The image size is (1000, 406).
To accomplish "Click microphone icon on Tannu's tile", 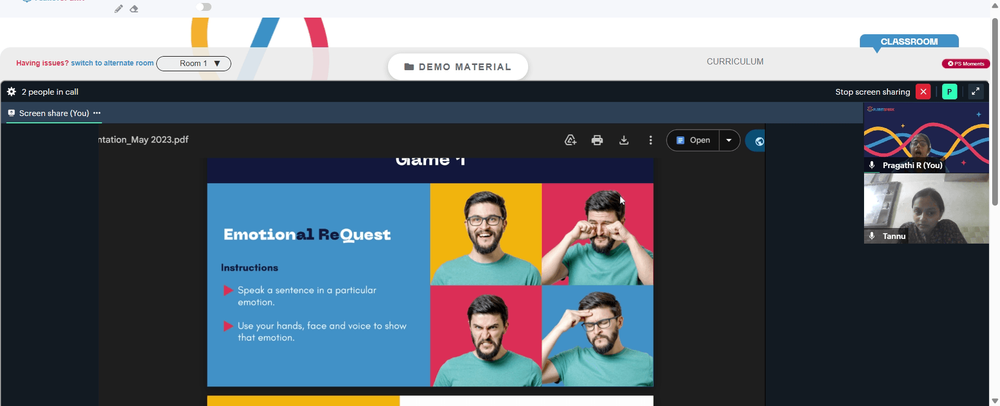I will [872, 236].
